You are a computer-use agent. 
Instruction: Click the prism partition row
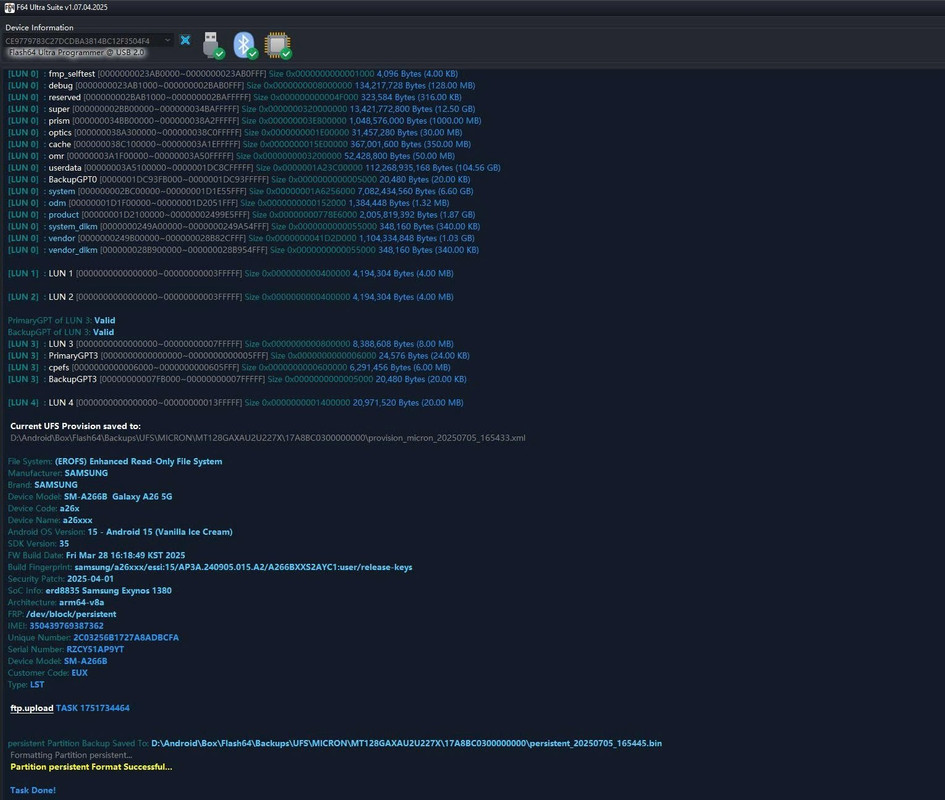[x=244, y=121]
